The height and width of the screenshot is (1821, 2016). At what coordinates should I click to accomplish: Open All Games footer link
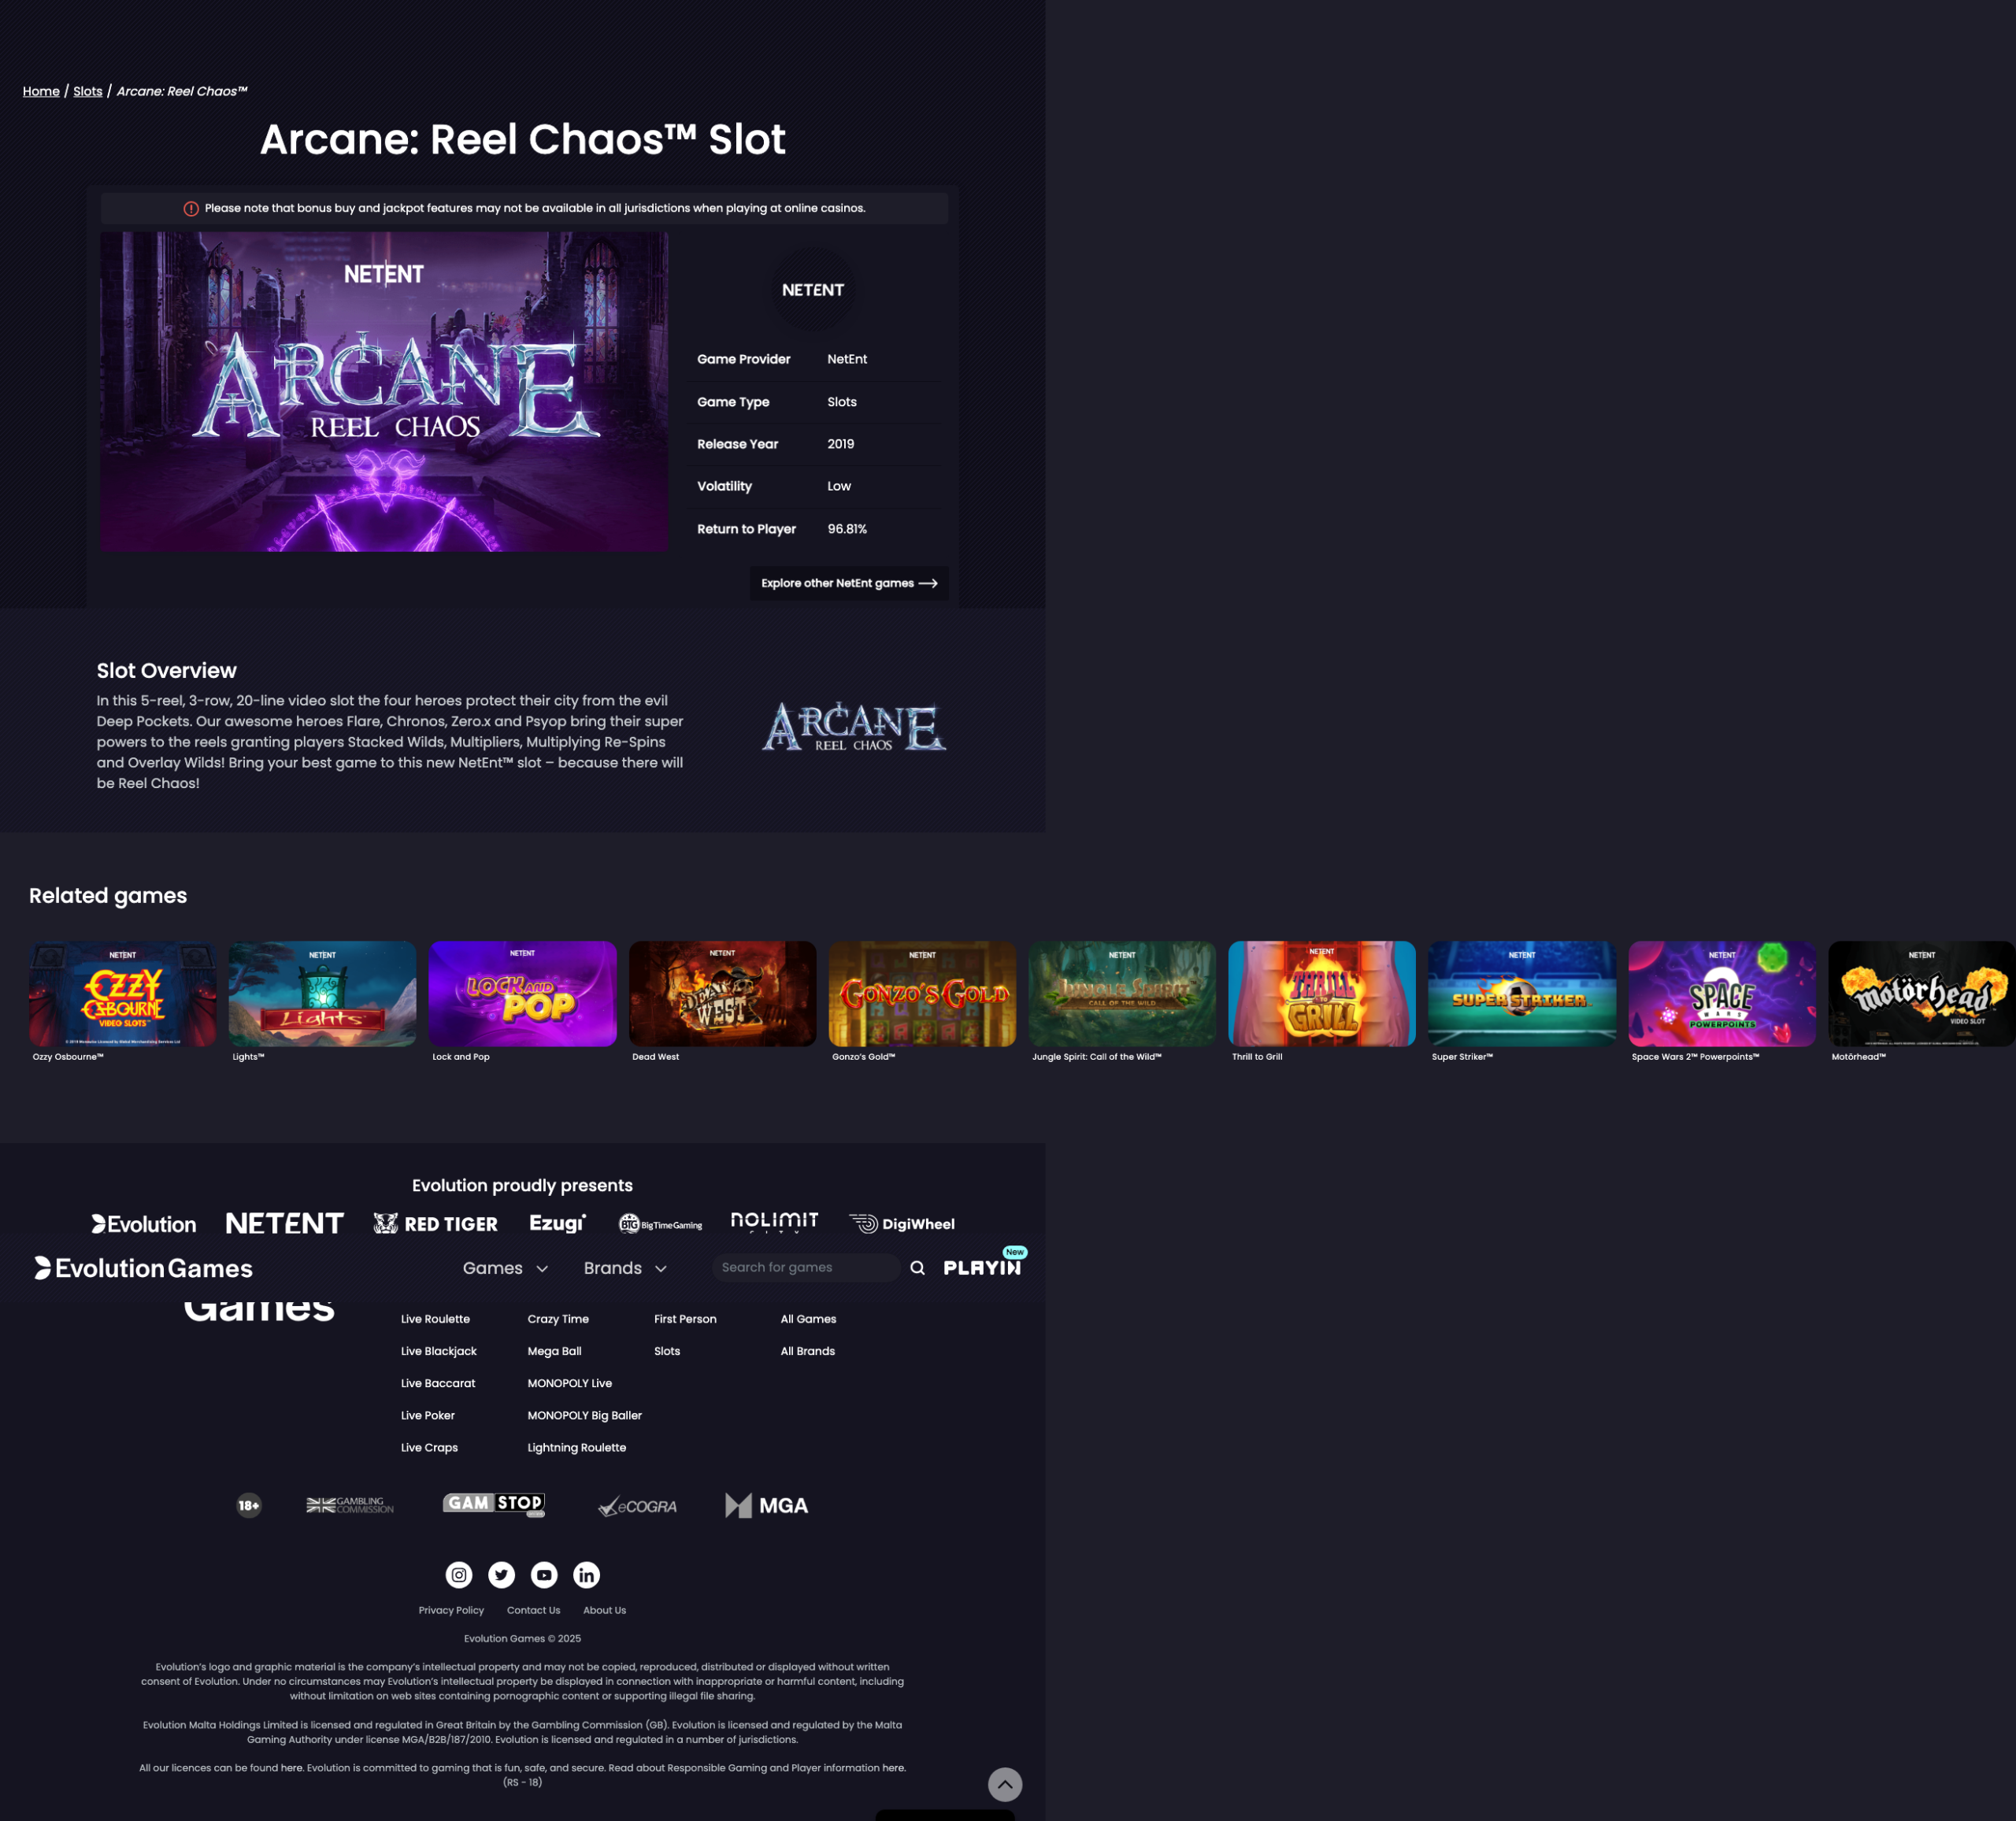pyautogui.click(x=808, y=1319)
